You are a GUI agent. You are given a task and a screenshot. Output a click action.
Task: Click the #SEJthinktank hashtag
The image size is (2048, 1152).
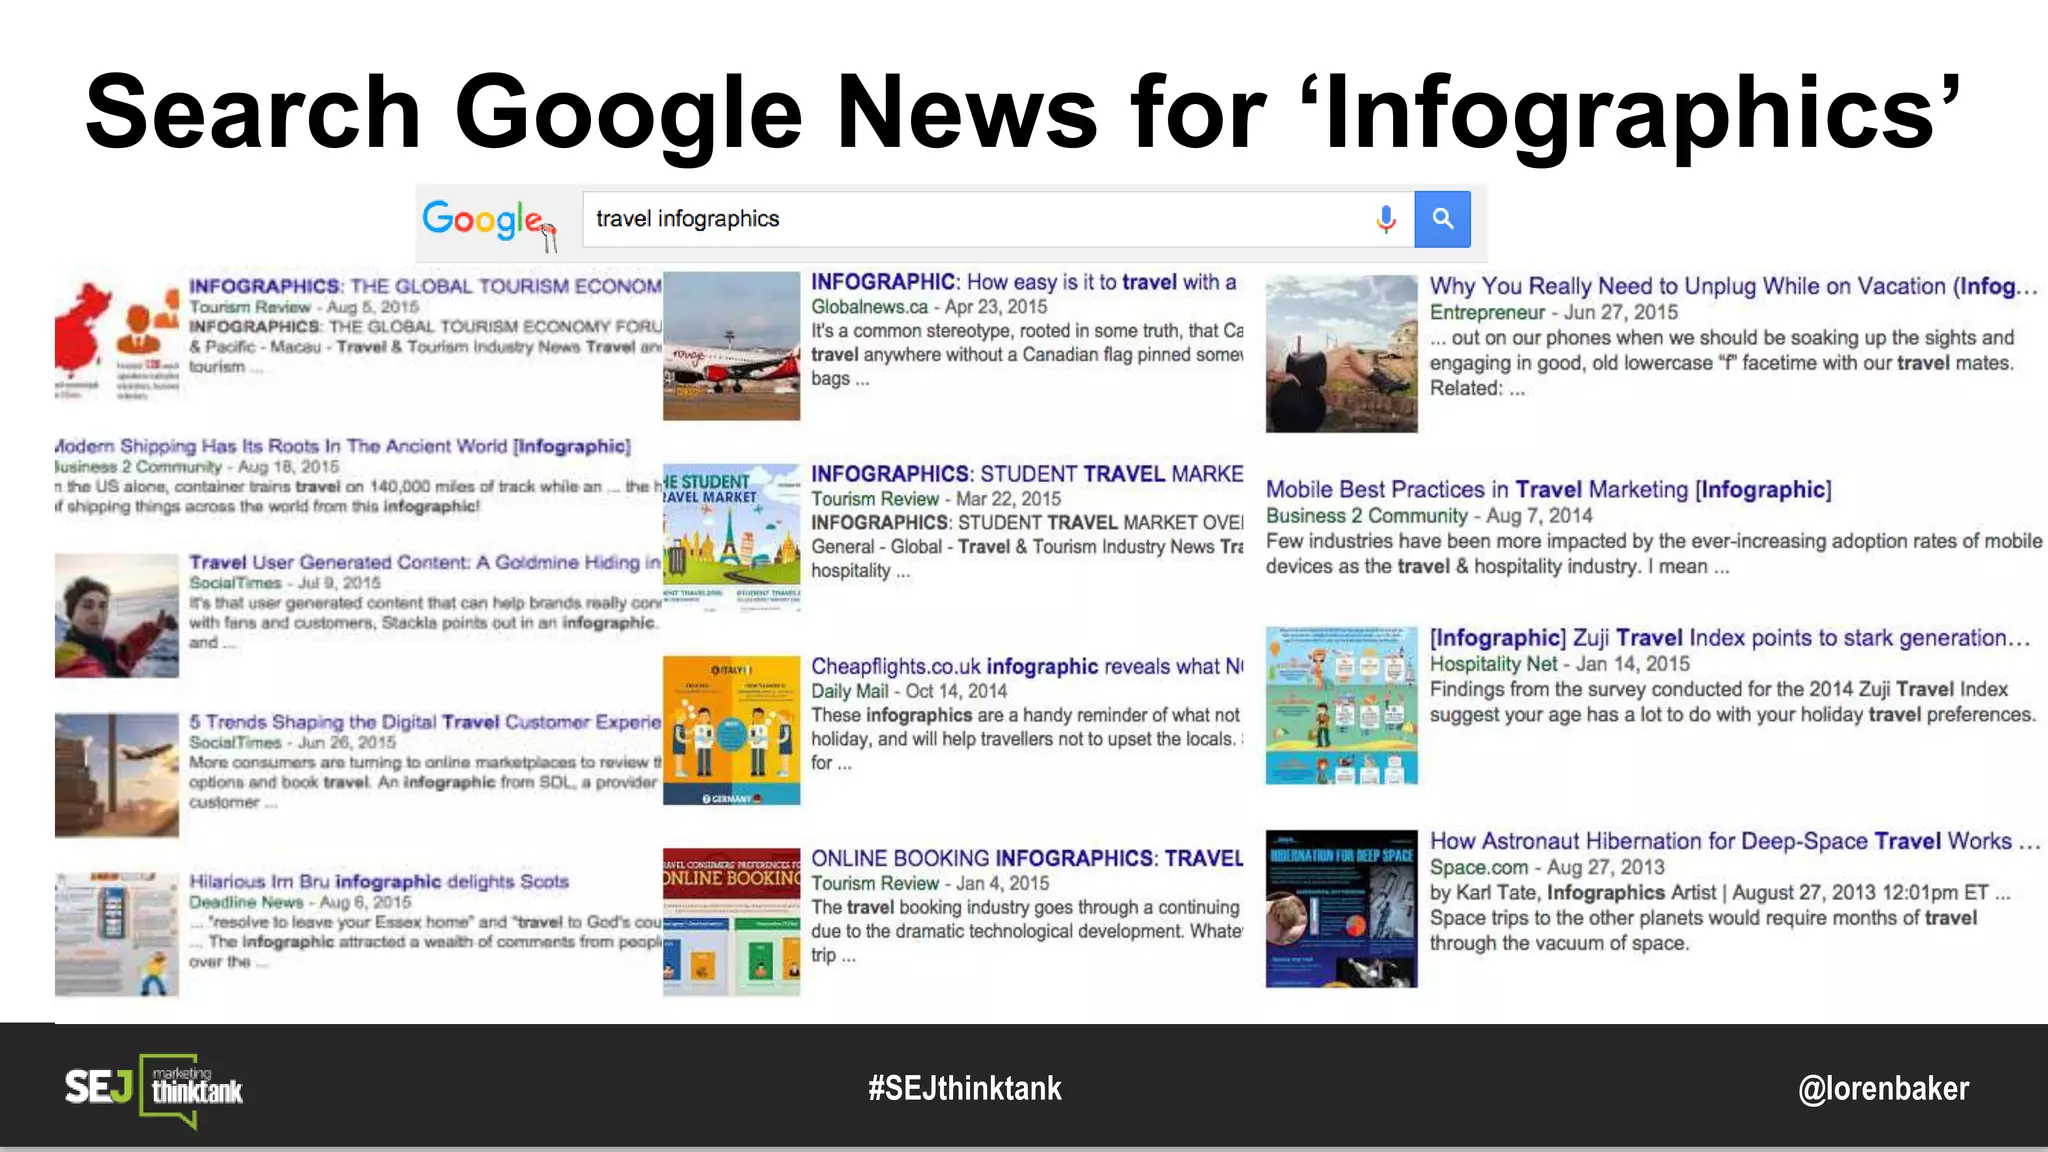[965, 1088]
